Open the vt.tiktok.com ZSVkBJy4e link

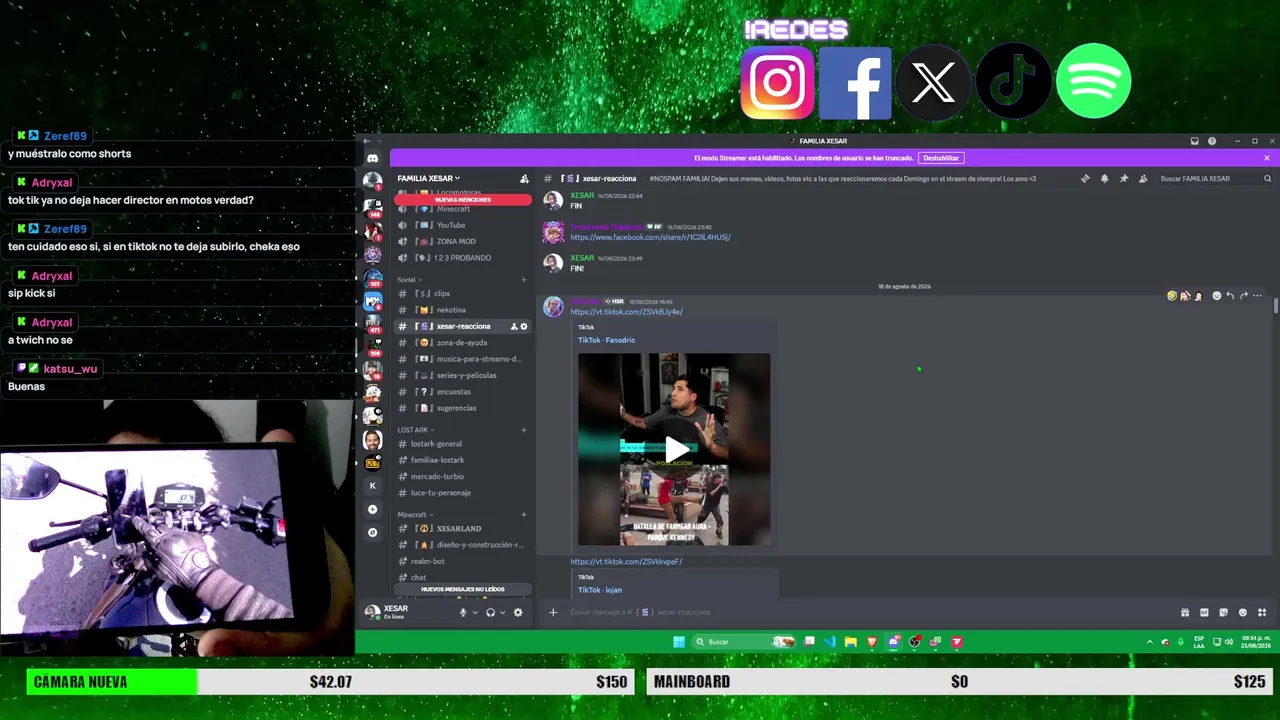click(626, 312)
